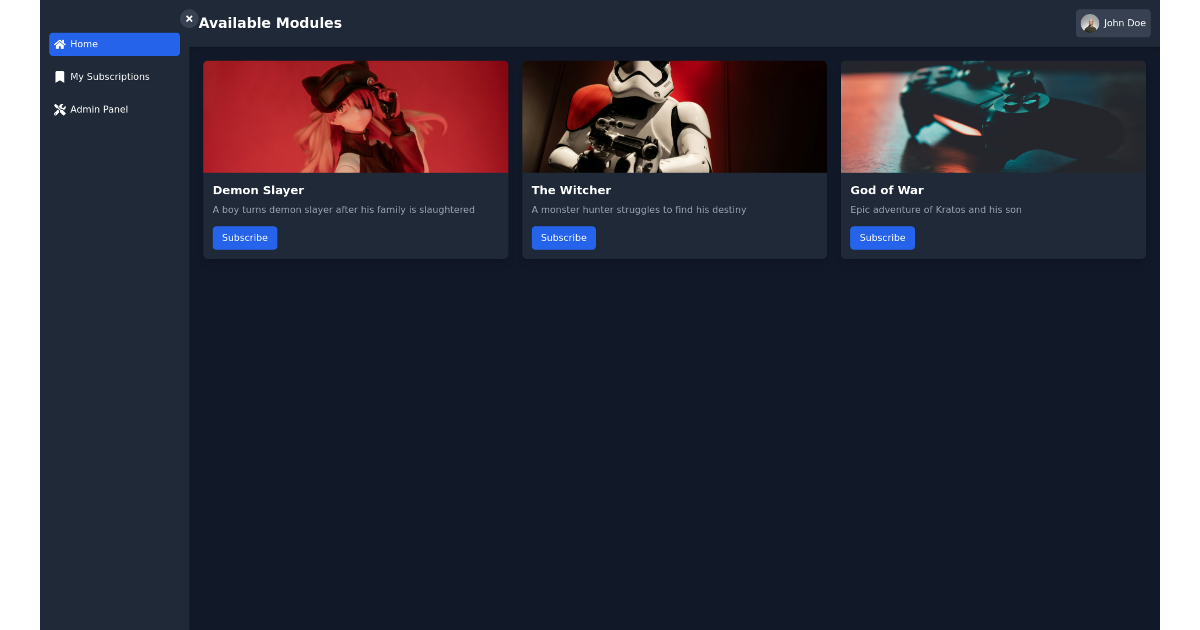1200x630 pixels.
Task: Click The Witcher stormtrooper cover image
Action: (674, 117)
